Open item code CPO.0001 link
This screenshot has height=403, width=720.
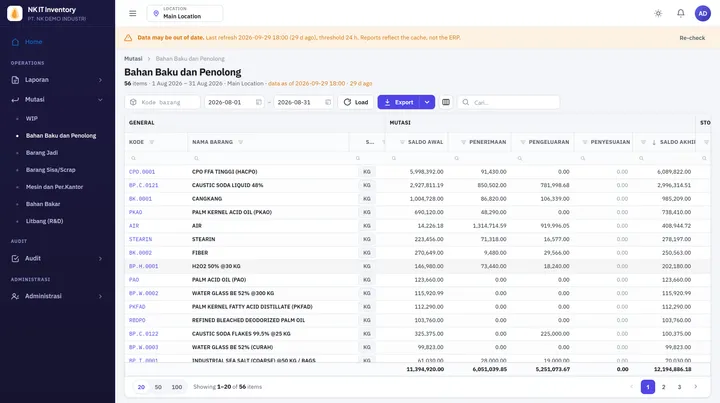pos(142,172)
